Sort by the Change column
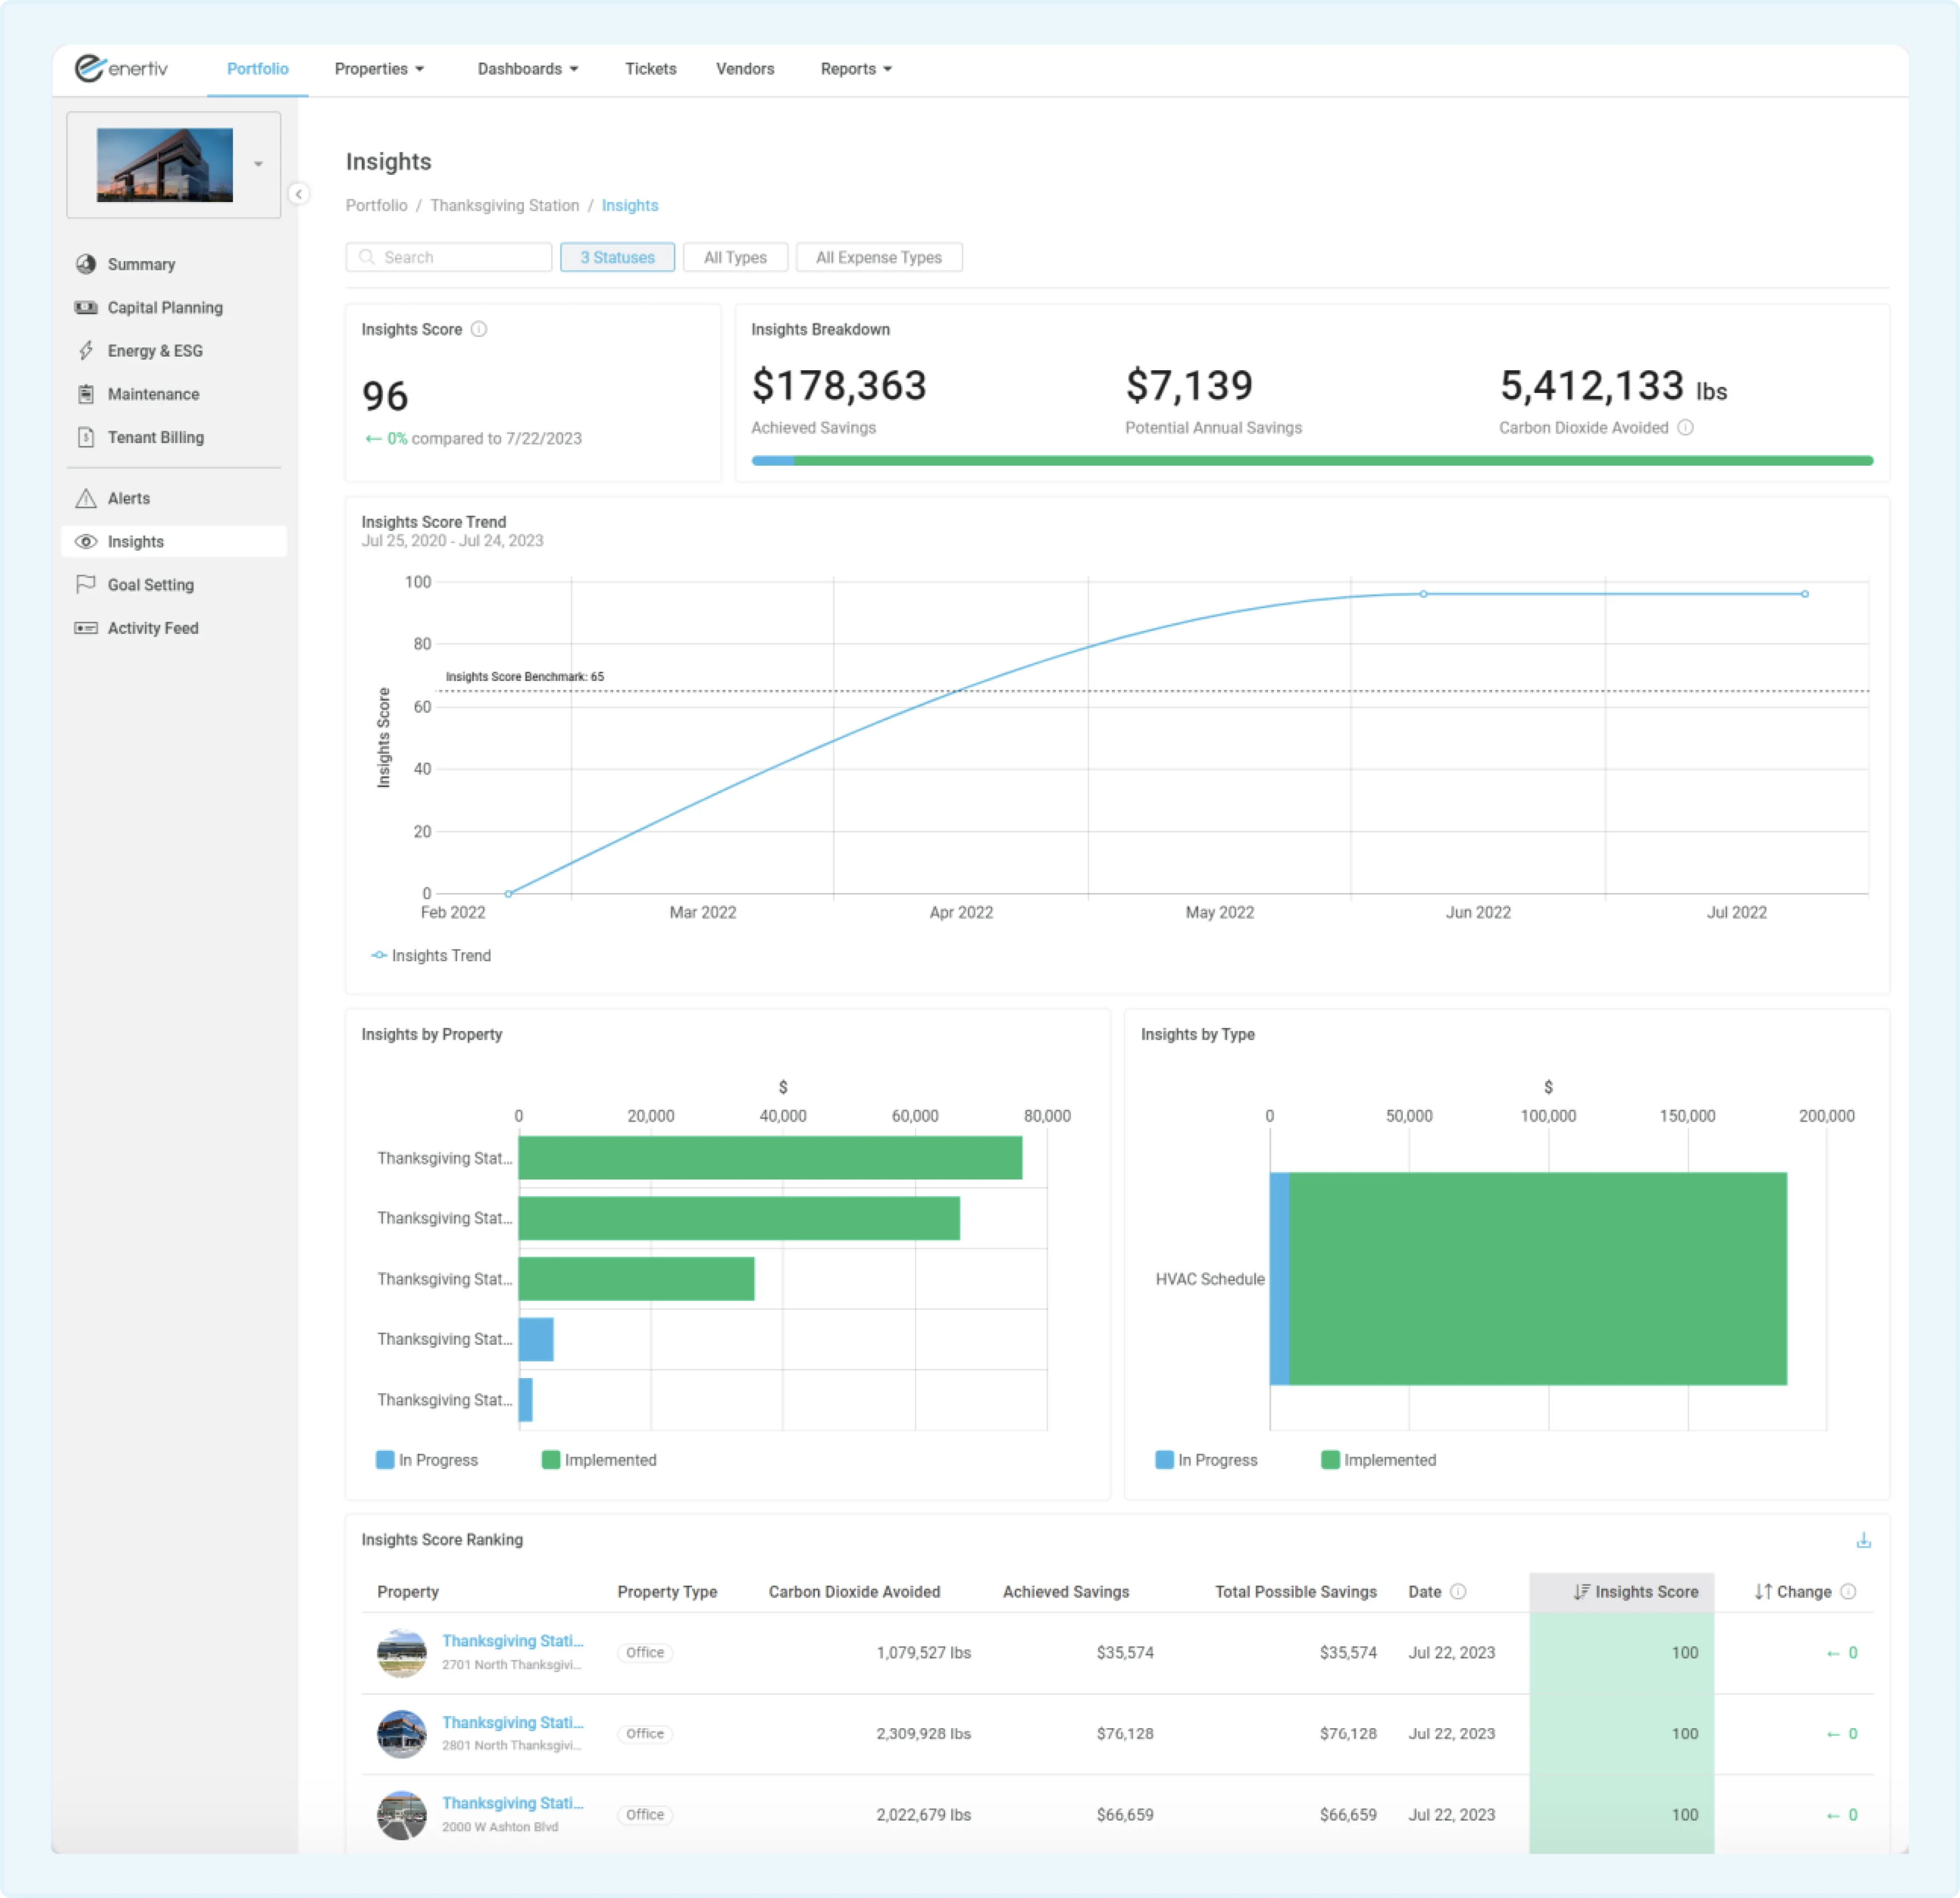The width and height of the screenshot is (1960, 1898). click(x=1793, y=1591)
